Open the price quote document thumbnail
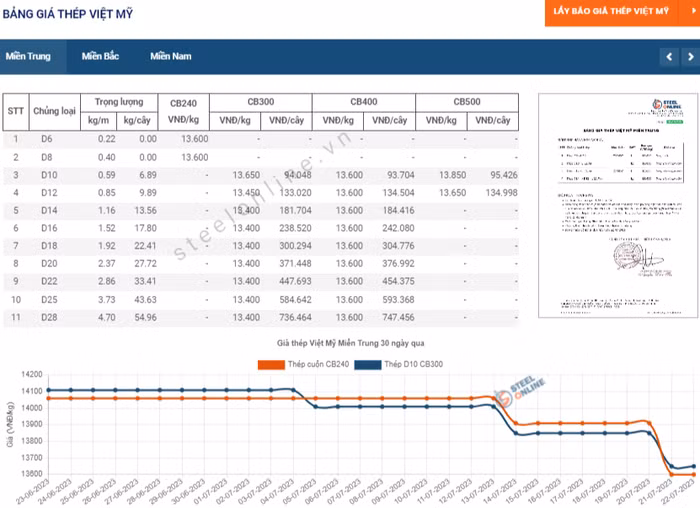Viewport: 700px width, 508px height. pyautogui.click(x=618, y=205)
